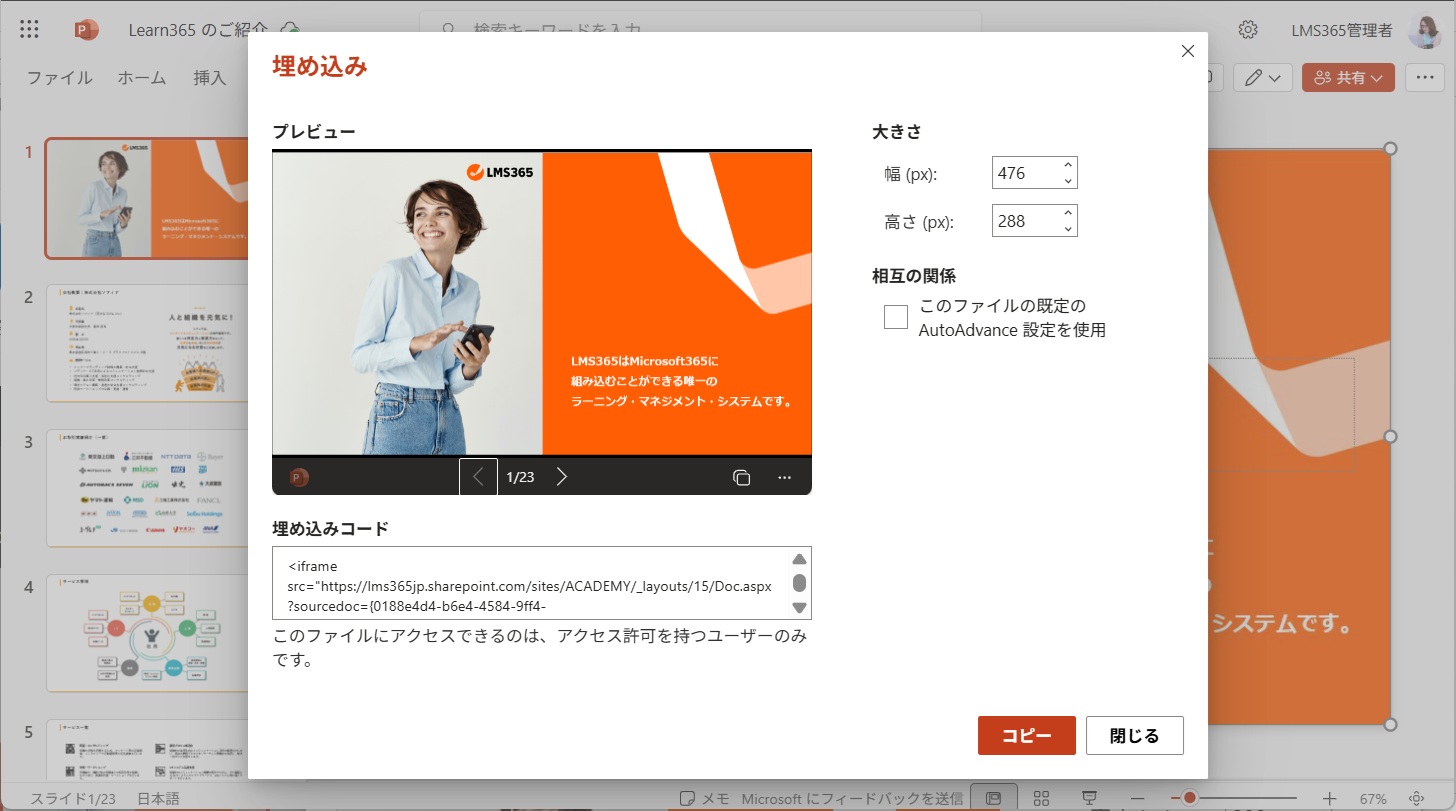Open the LMS365管理者 profile picture

[x=1424, y=31]
